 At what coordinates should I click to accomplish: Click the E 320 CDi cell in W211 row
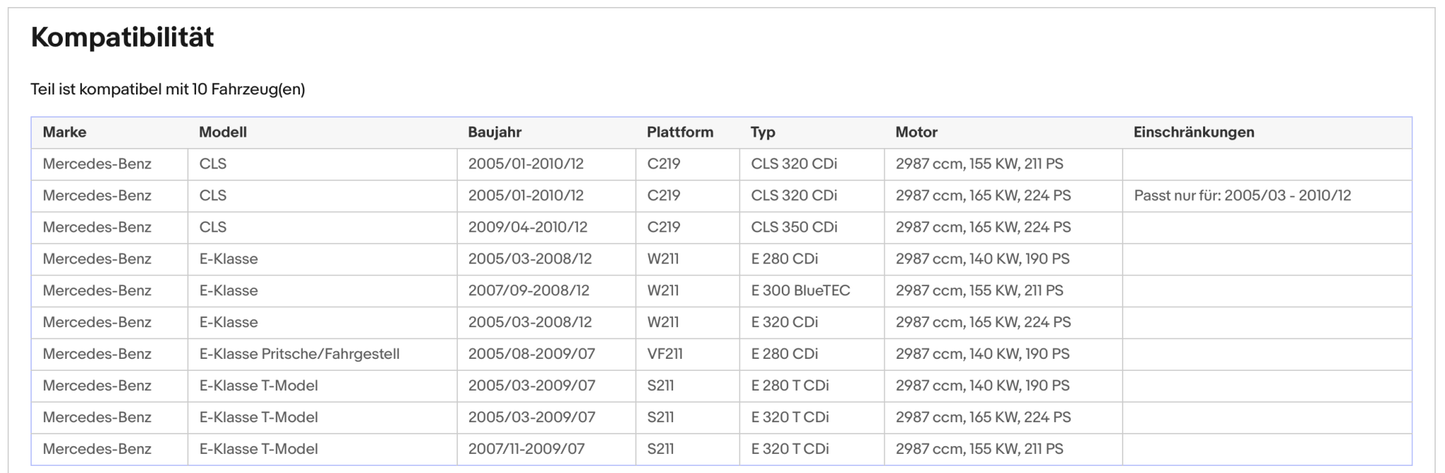tap(784, 322)
